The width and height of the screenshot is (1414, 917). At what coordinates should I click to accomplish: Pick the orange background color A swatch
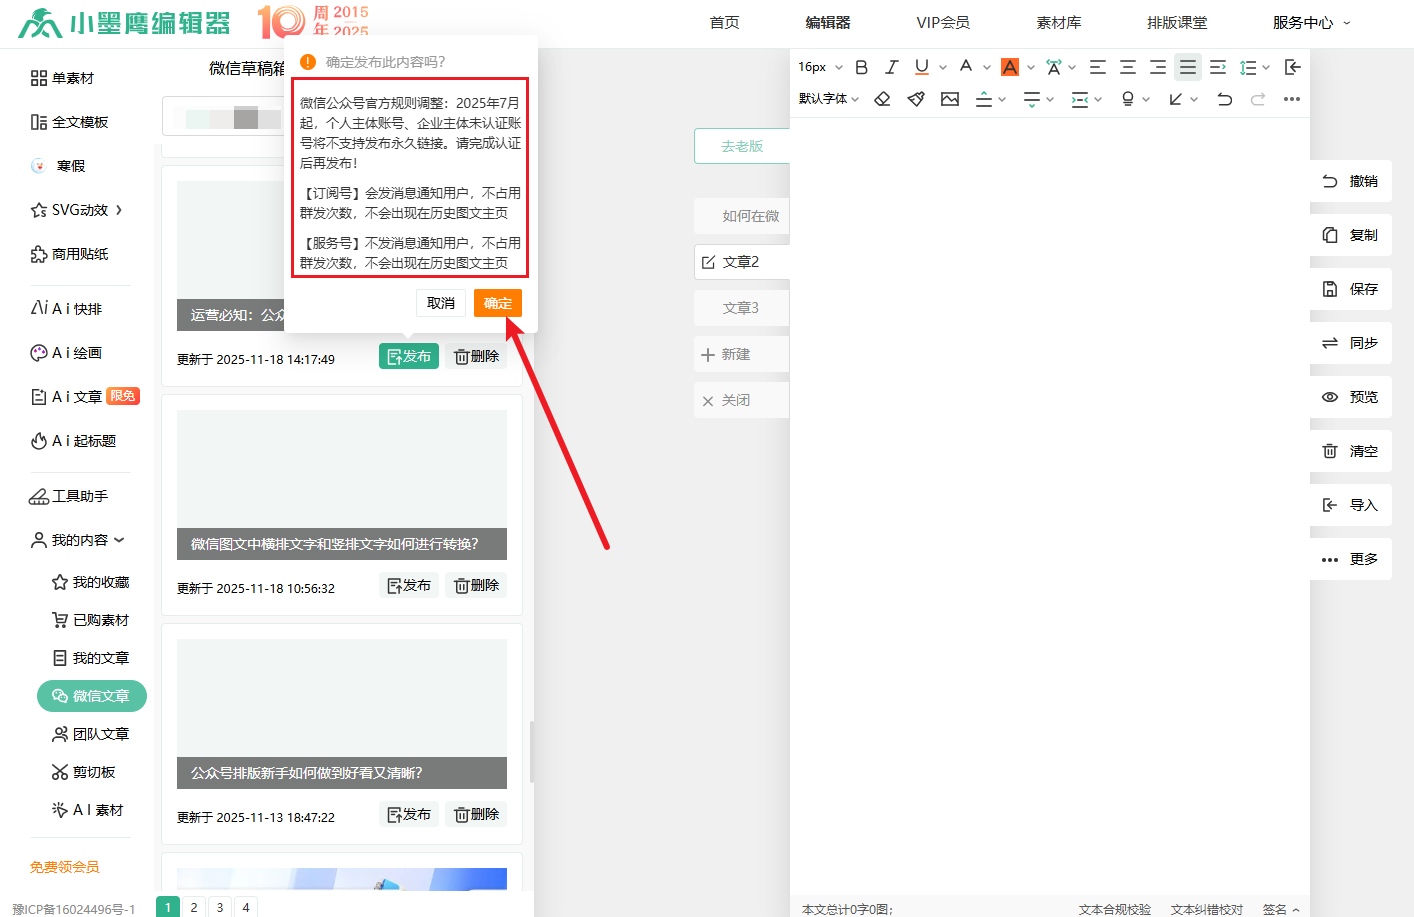pos(1010,67)
